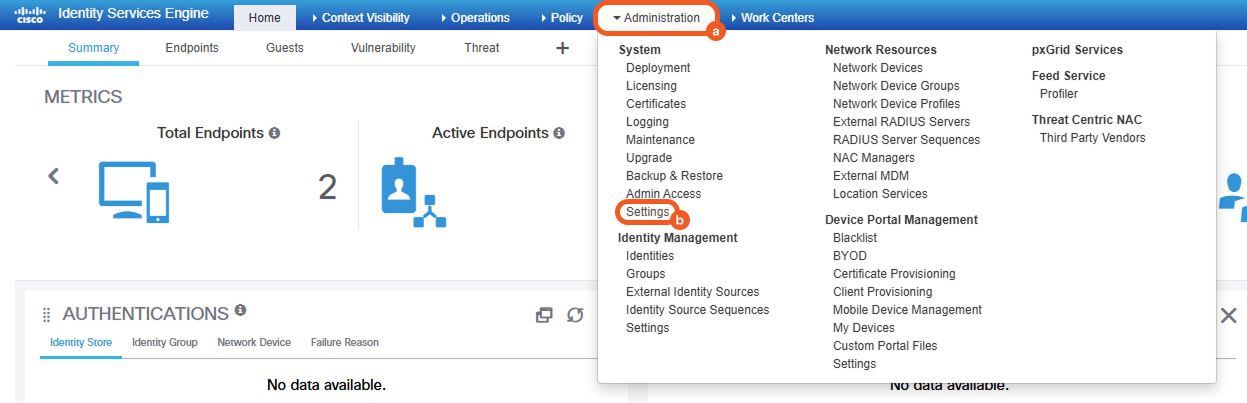This screenshot has height=403, width=1247.
Task: Click the previous metrics arrow
Action: (54, 176)
